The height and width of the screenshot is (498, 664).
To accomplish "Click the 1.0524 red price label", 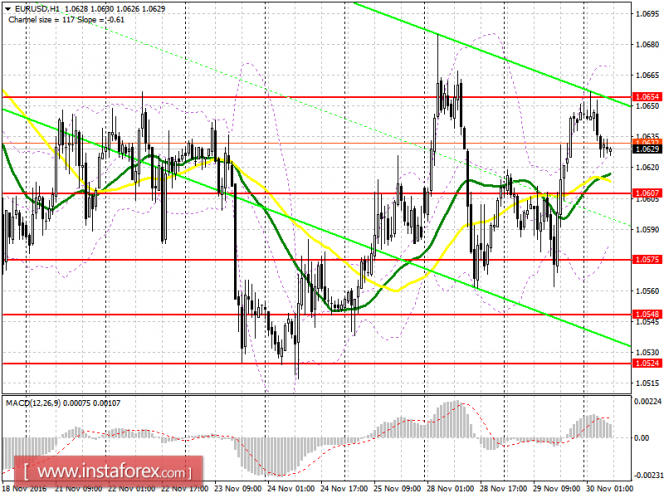I will pos(647,363).
